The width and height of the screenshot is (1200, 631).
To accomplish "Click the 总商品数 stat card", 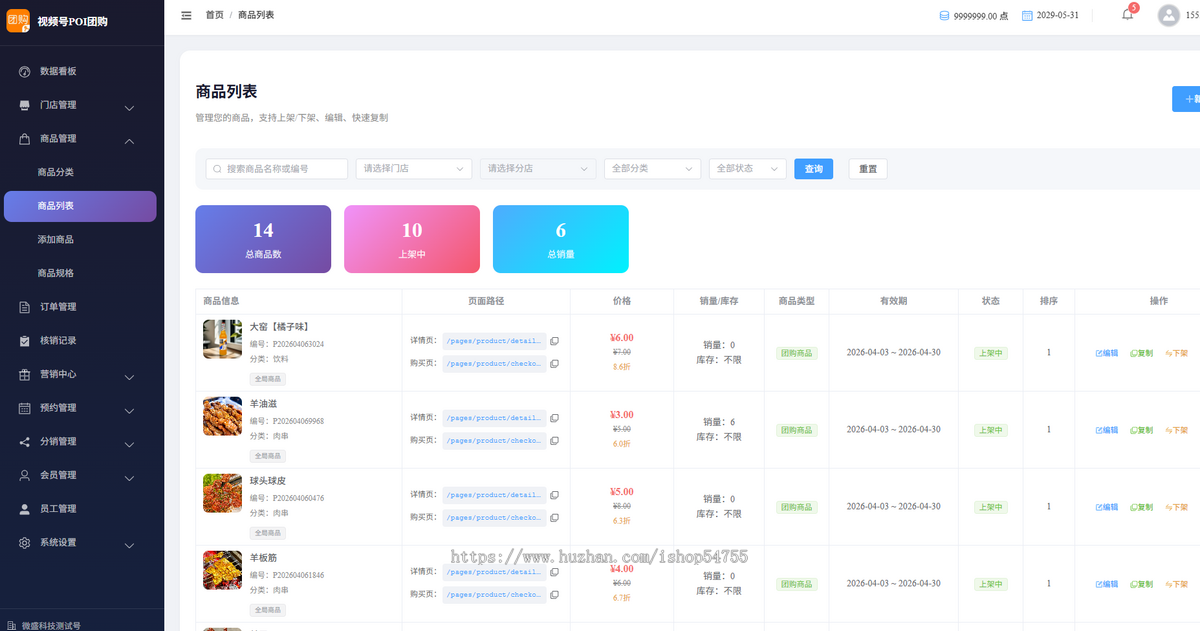I will [263, 239].
